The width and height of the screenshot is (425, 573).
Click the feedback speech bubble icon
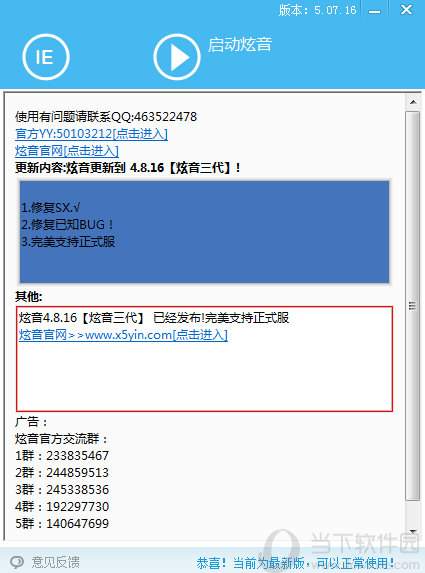click(x=17, y=562)
